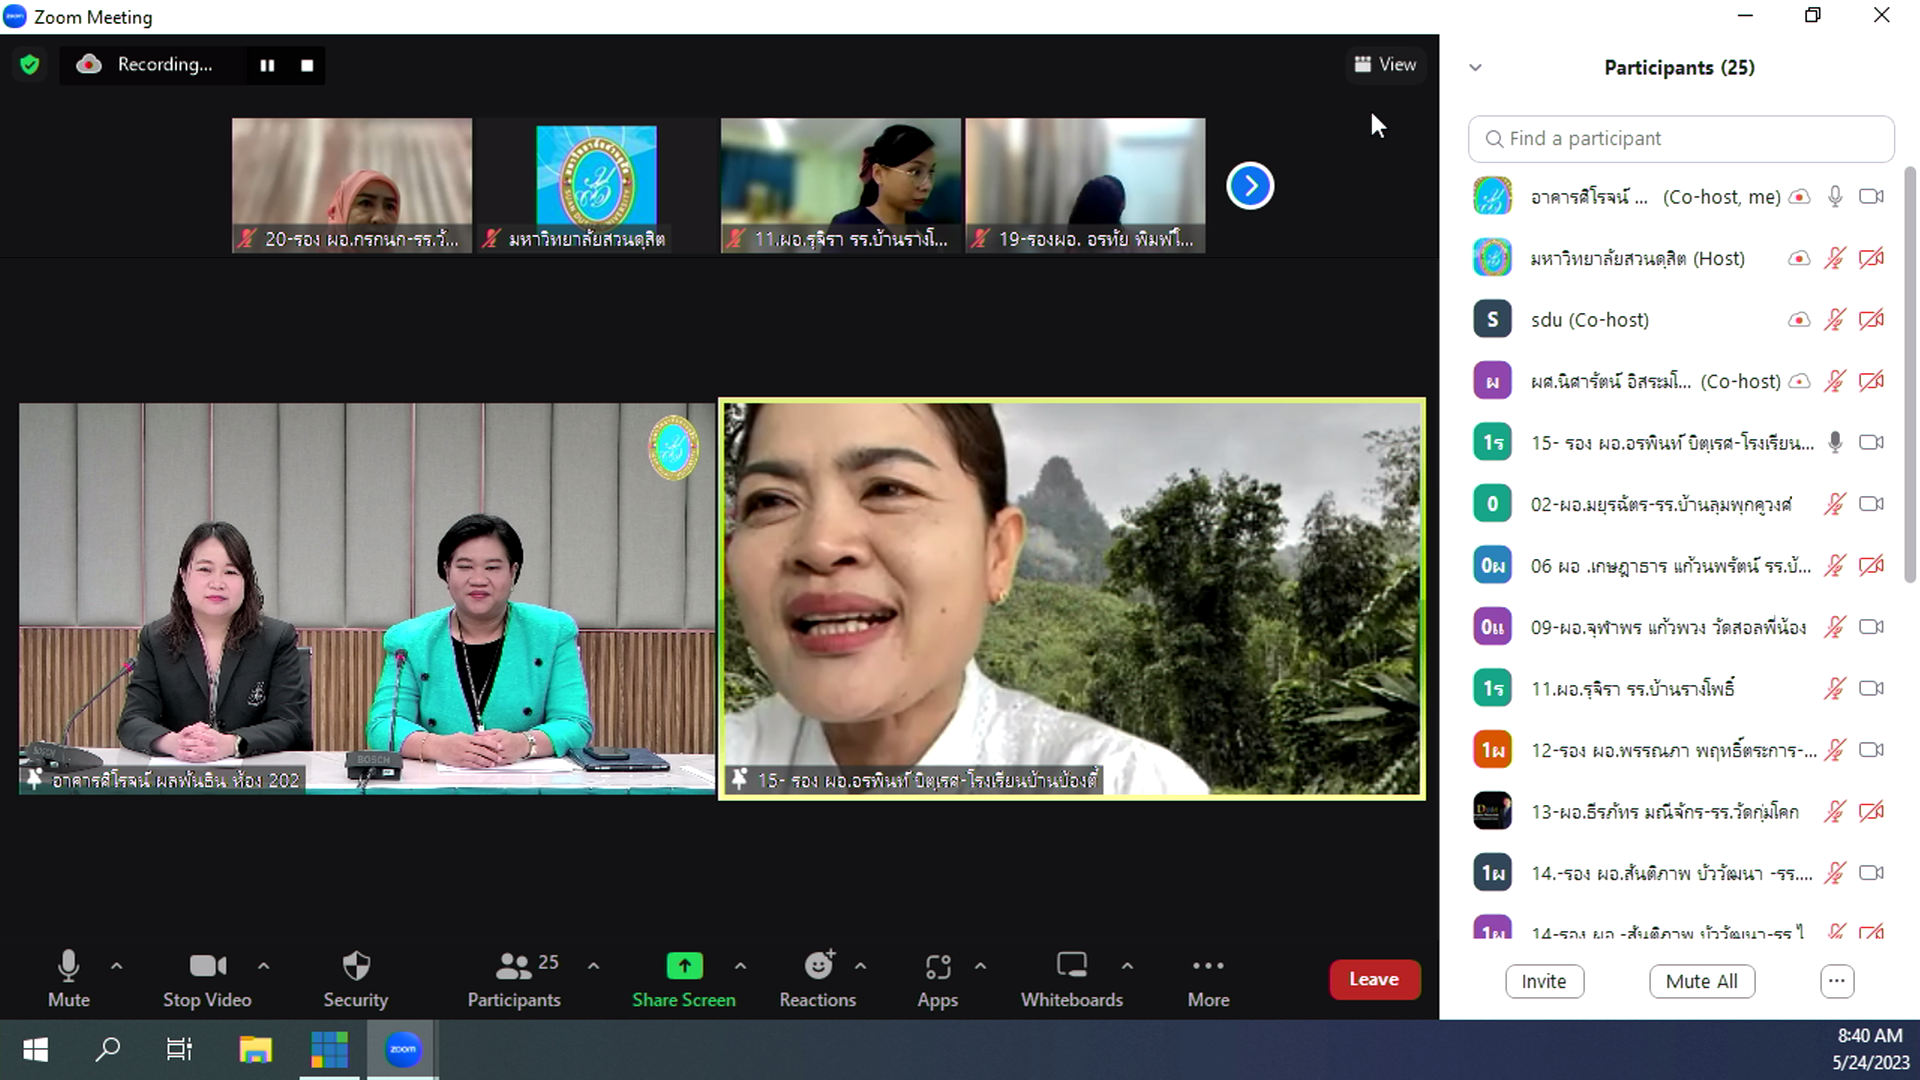
Task: Select the 20-รอง ผอ.กรกนก video thumbnail
Action: point(352,185)
